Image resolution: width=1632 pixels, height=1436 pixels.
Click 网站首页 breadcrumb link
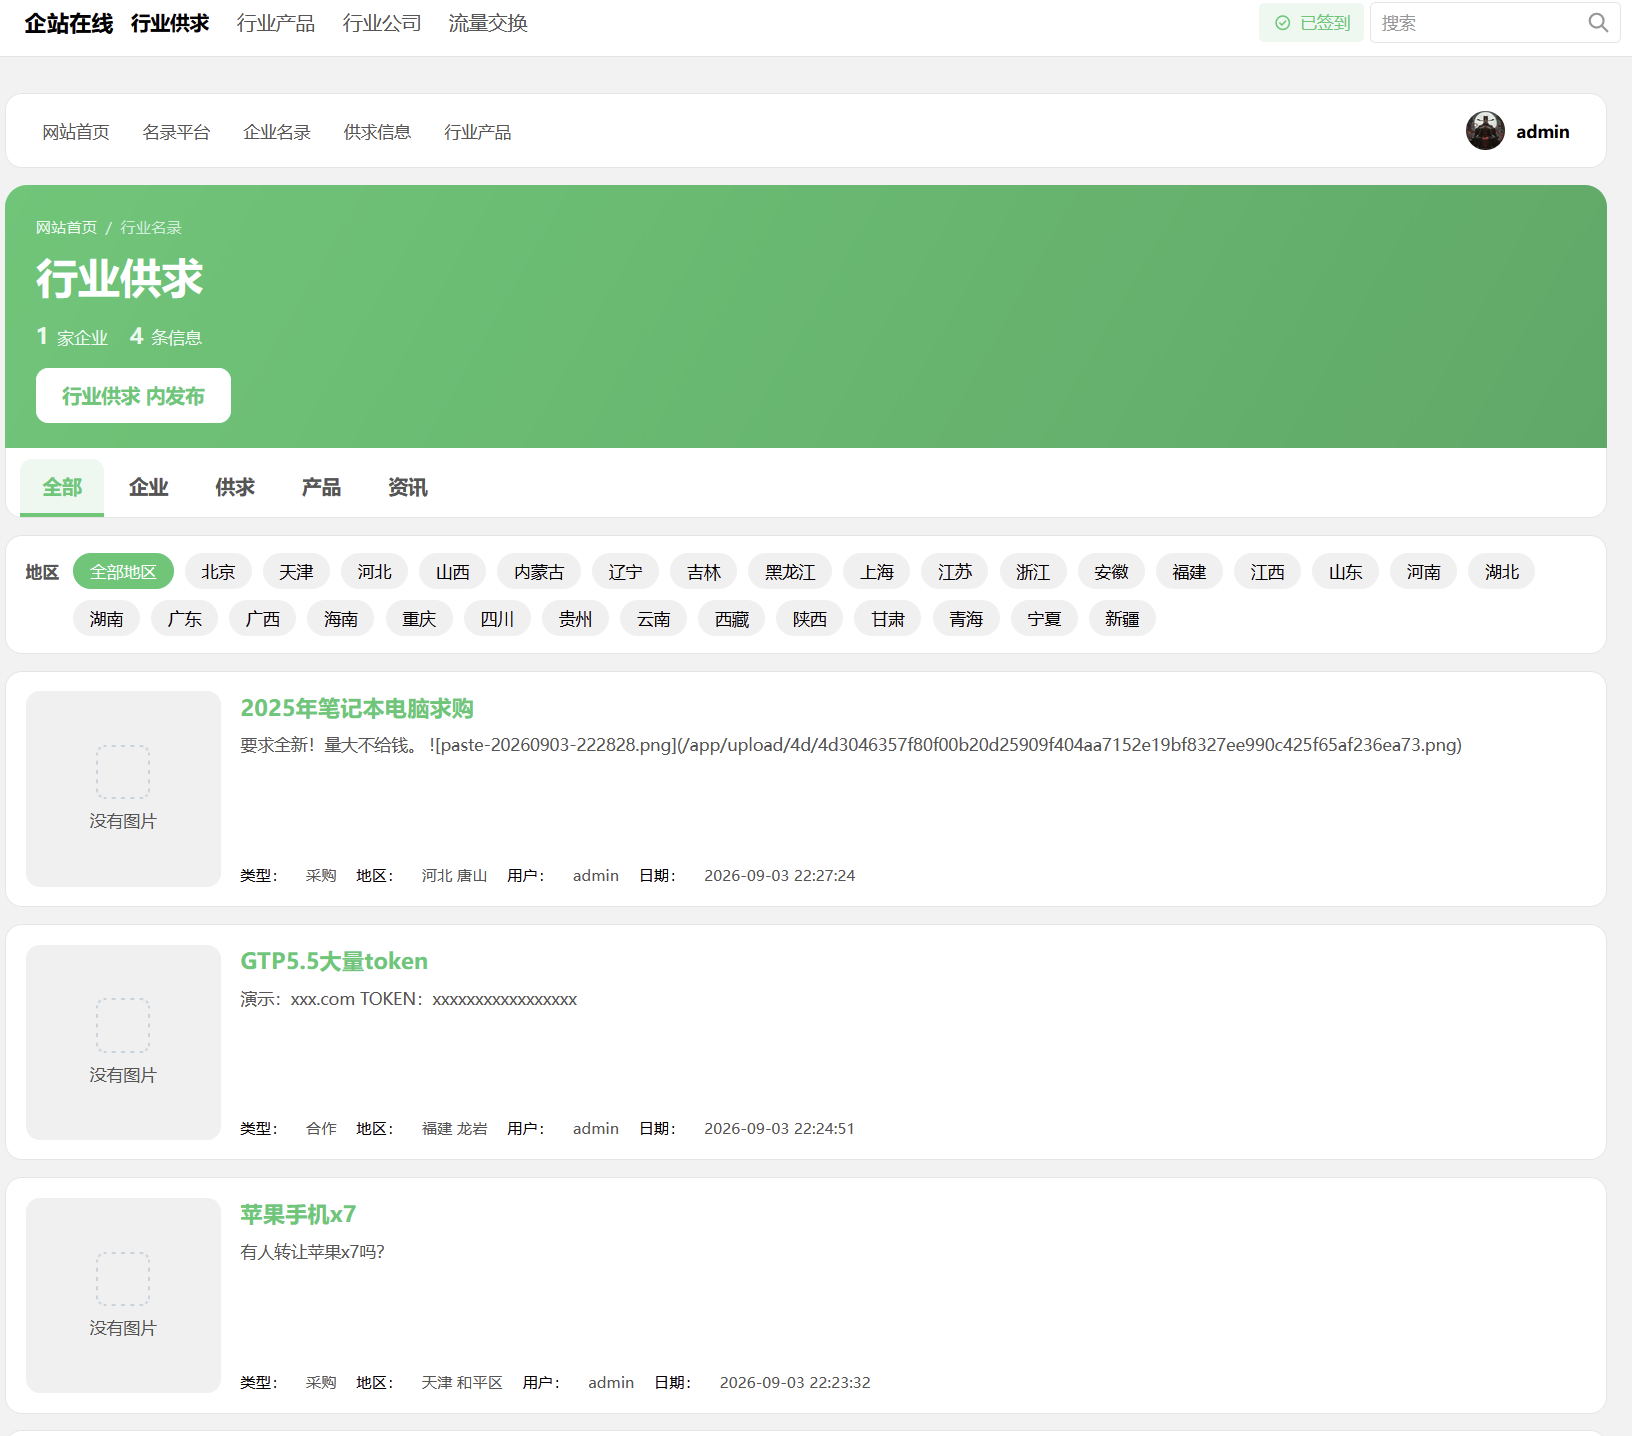coord(66,228)
